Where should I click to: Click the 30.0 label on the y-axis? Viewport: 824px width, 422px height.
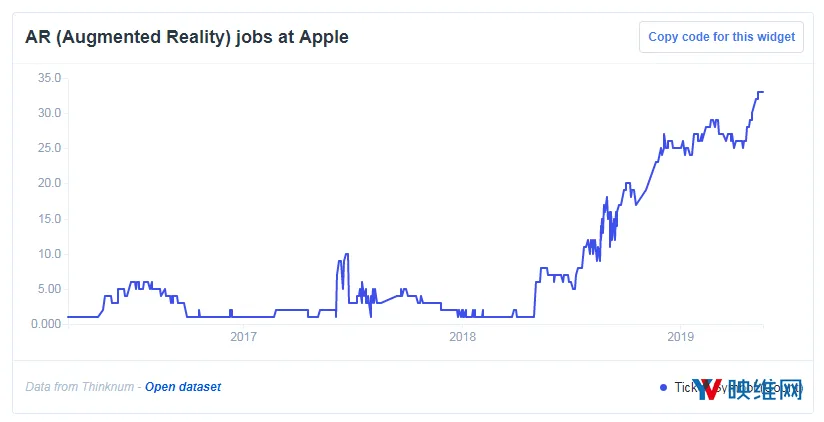(x=49, y=113)
